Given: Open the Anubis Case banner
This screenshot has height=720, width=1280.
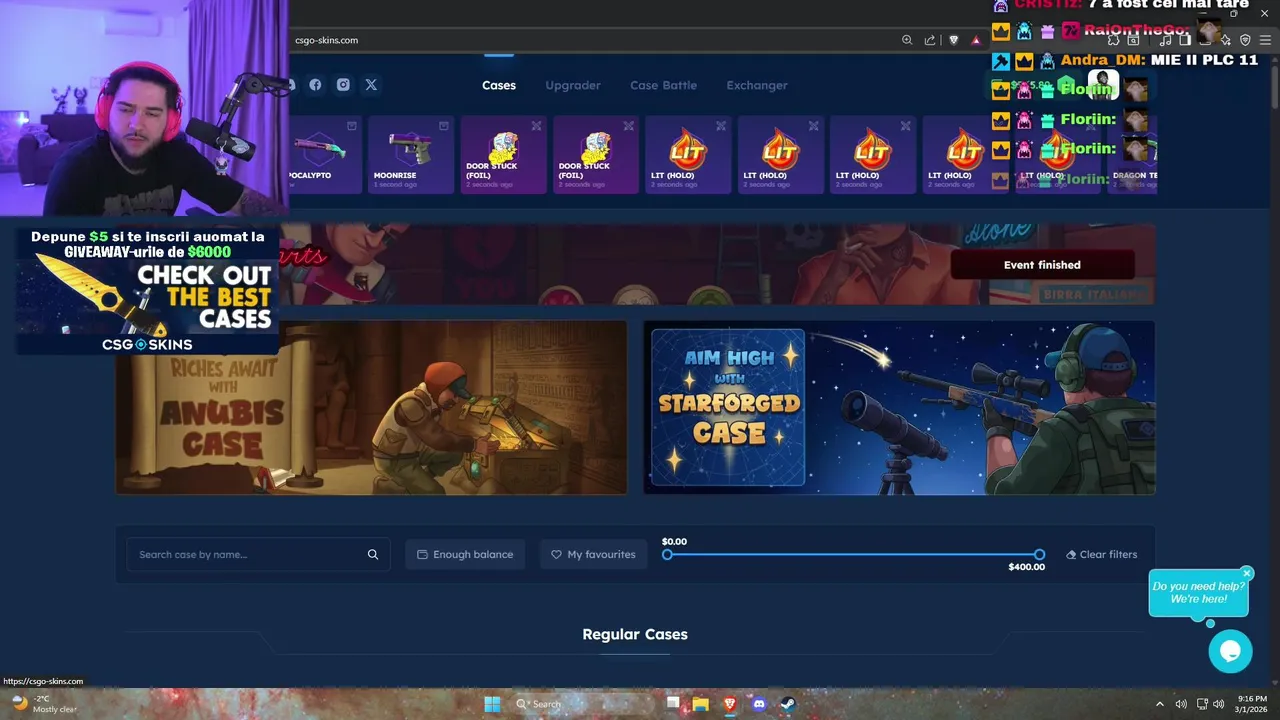Looking at the screenshot, I should tap(371, 407).
